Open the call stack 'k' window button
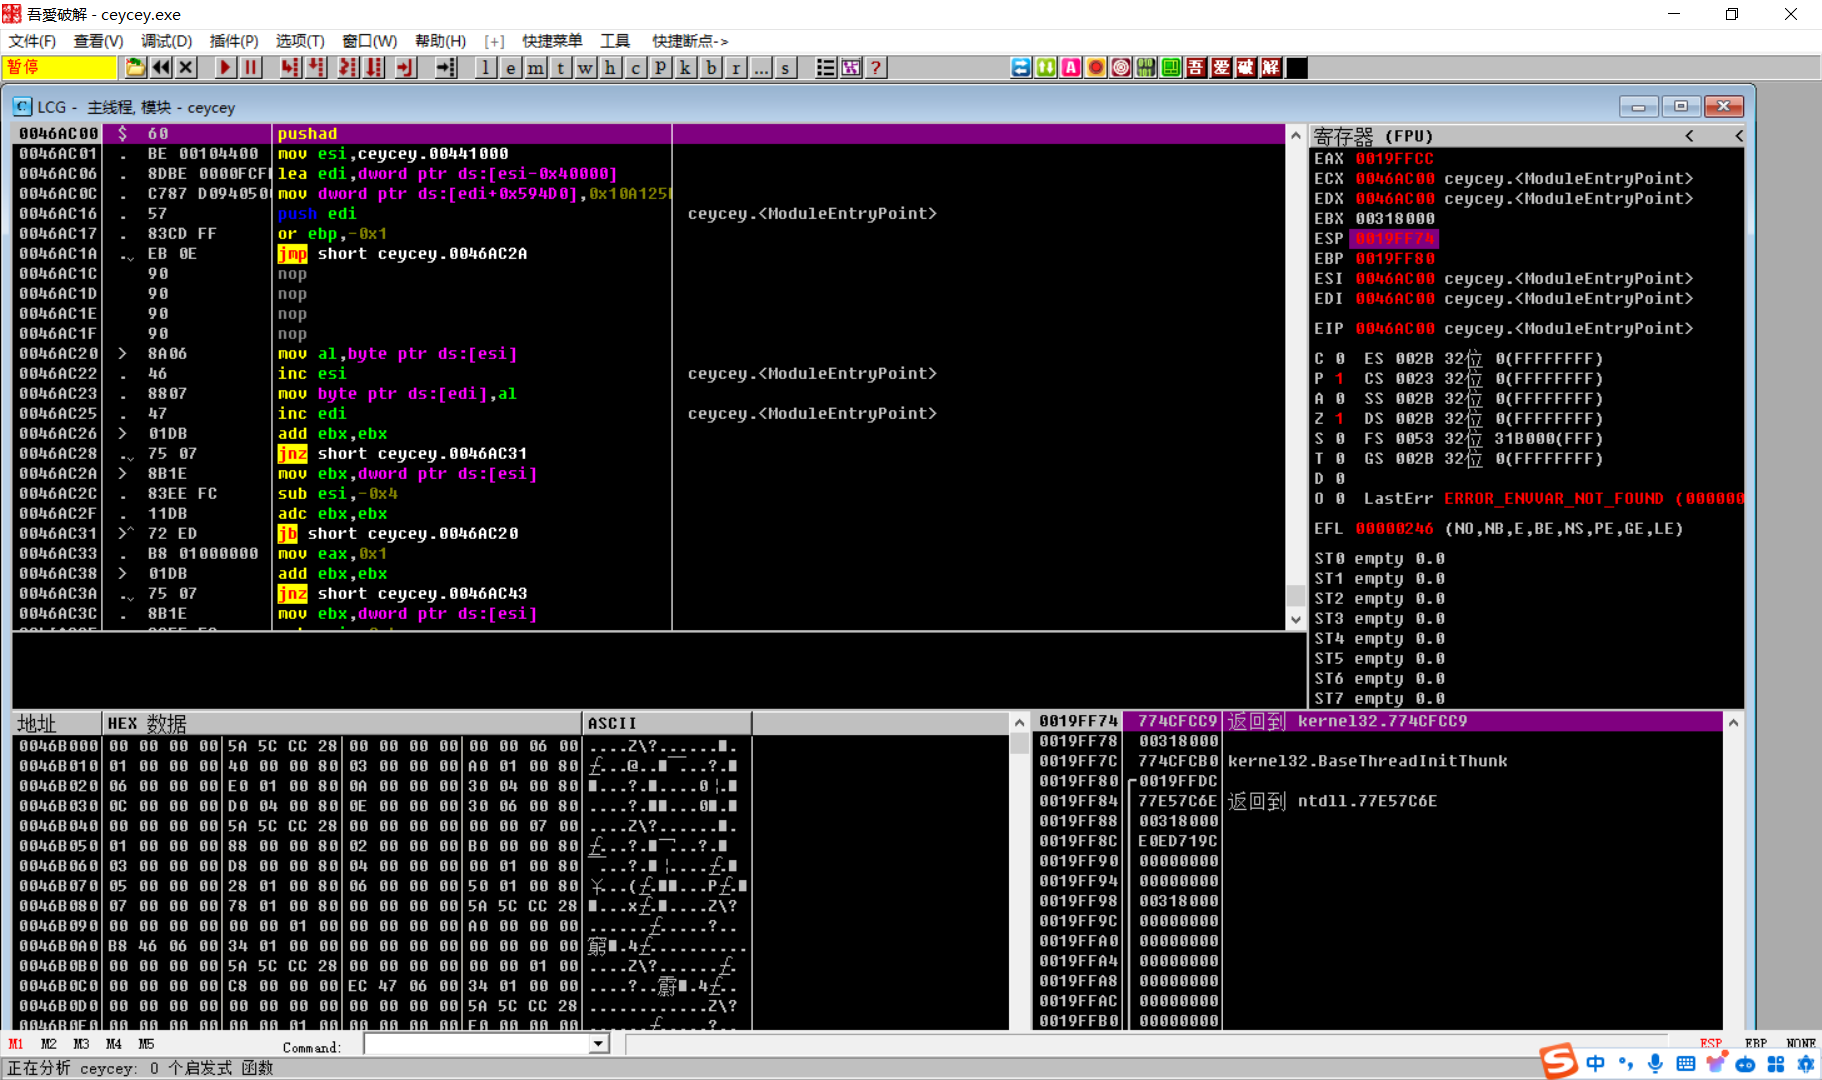Screen dimensions: 1822x1080 pyautogui.click(x=686, y=68)
